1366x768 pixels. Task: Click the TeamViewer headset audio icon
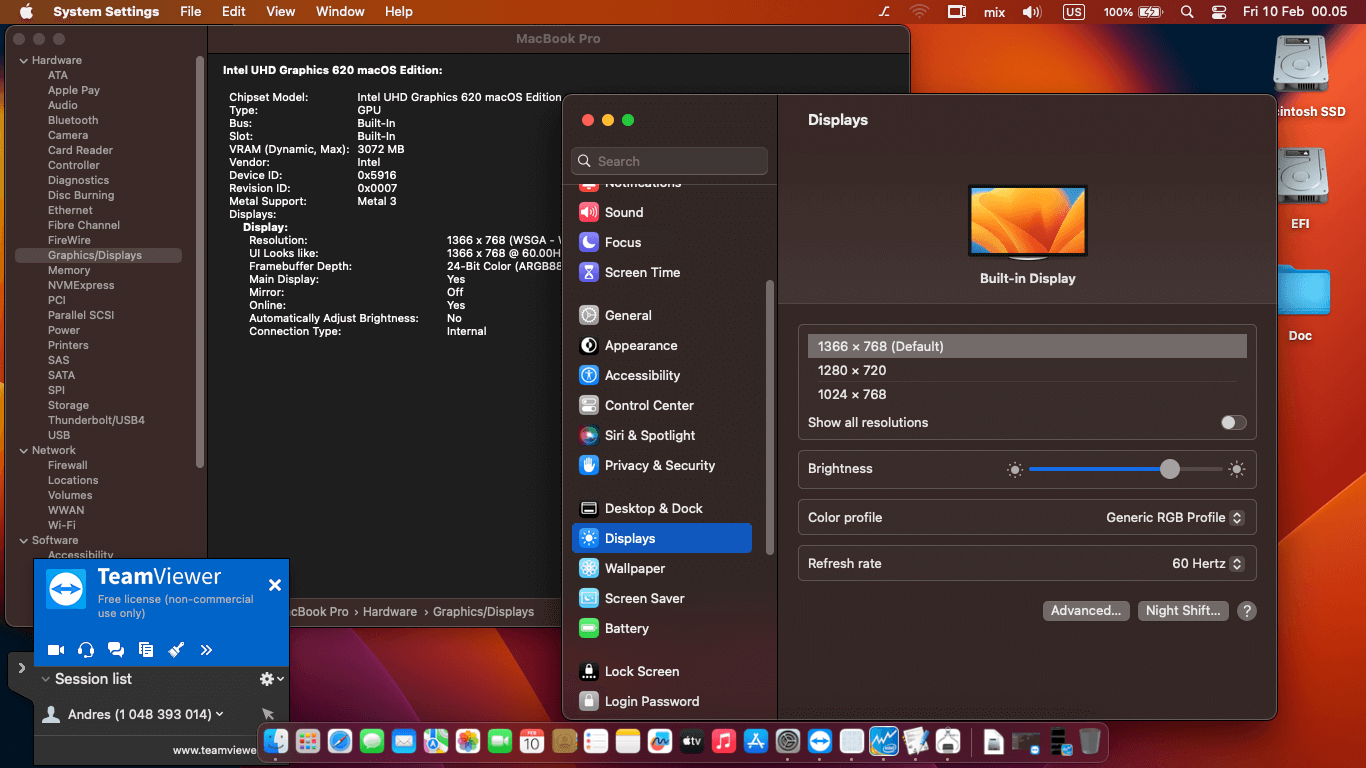[x=86, y=650]
